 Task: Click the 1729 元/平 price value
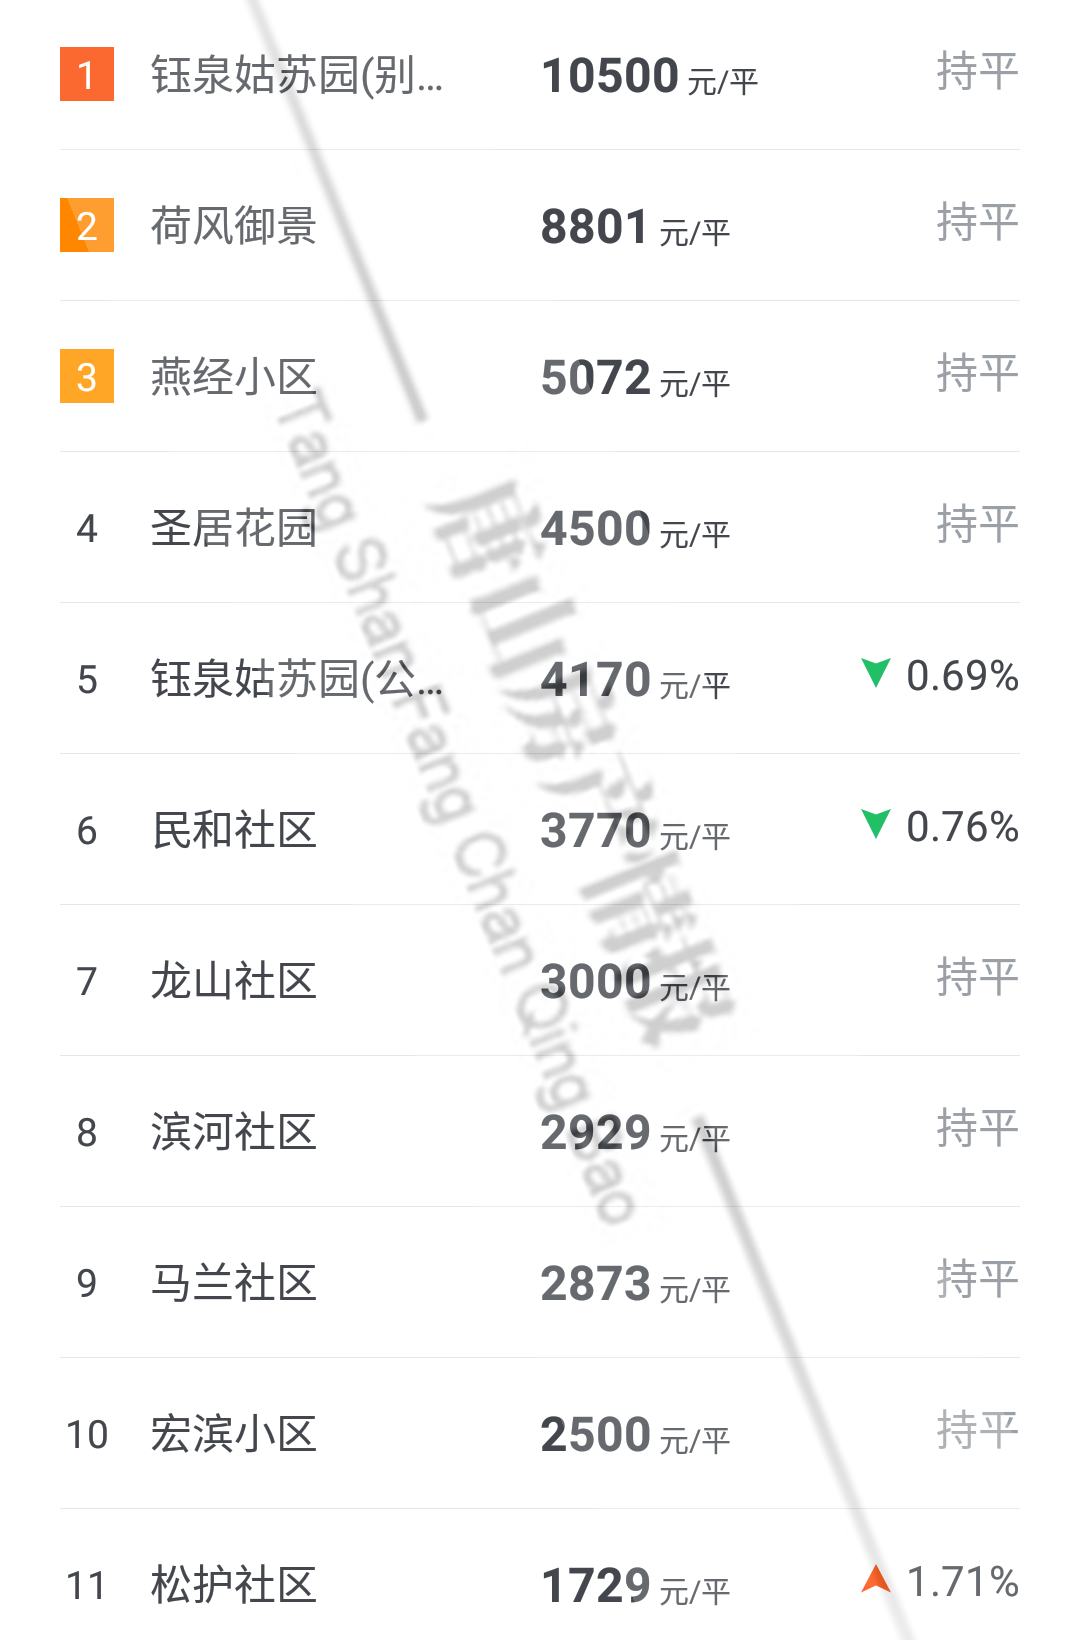[635, 1586]
